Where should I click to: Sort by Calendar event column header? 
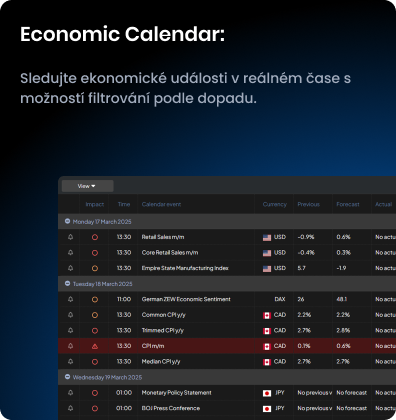tap(161, 204)
